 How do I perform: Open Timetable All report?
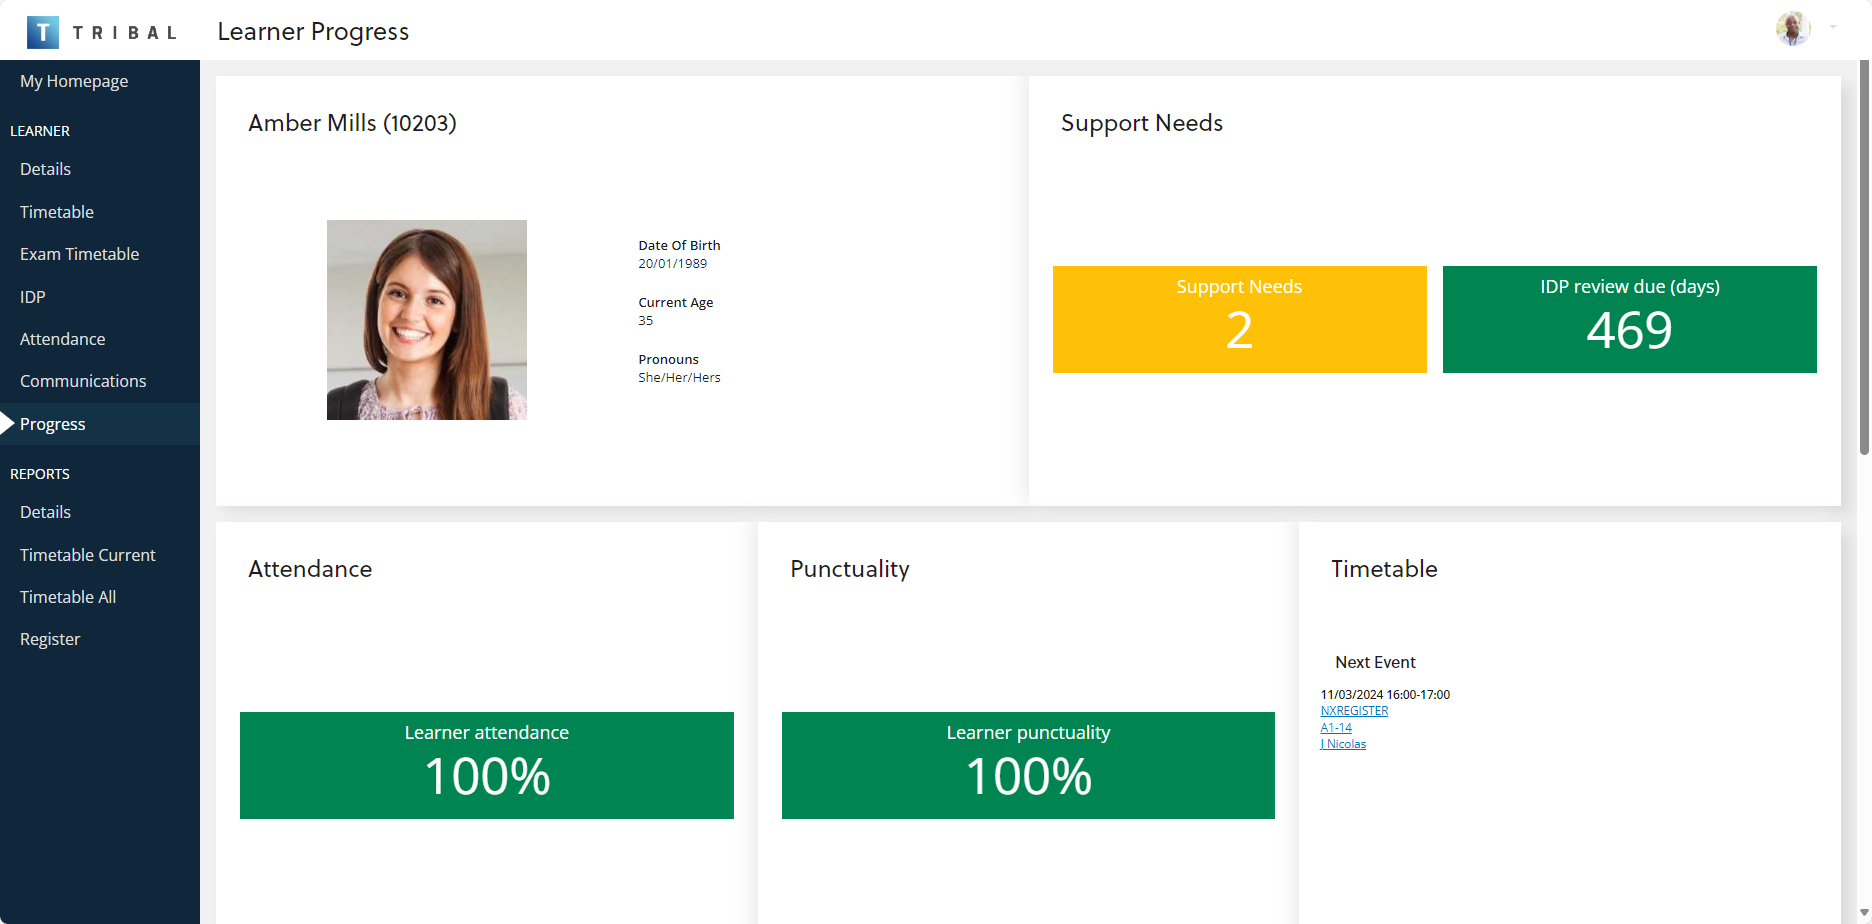click(68, 597)
